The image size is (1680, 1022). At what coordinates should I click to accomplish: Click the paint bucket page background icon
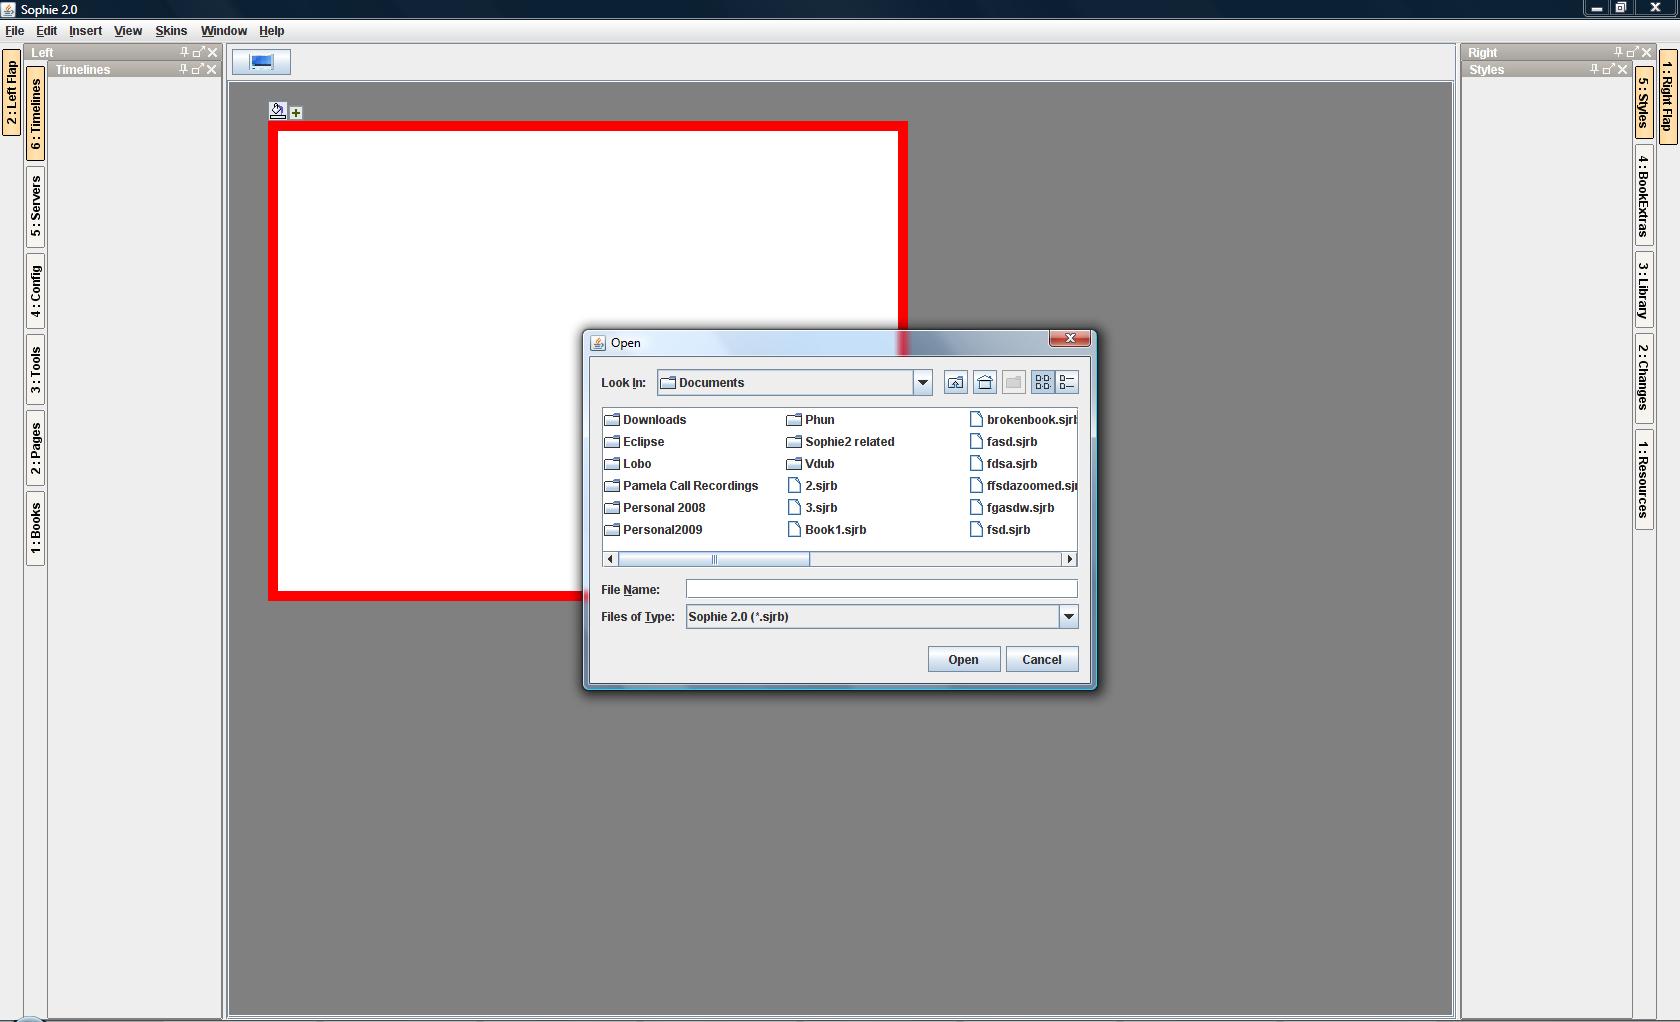pos(278,111)
